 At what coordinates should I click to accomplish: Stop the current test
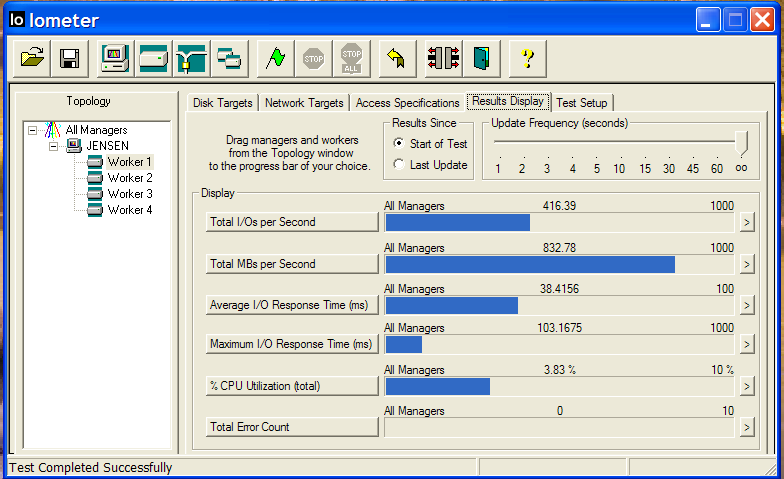pyautogui.click(x=314, y=58)
